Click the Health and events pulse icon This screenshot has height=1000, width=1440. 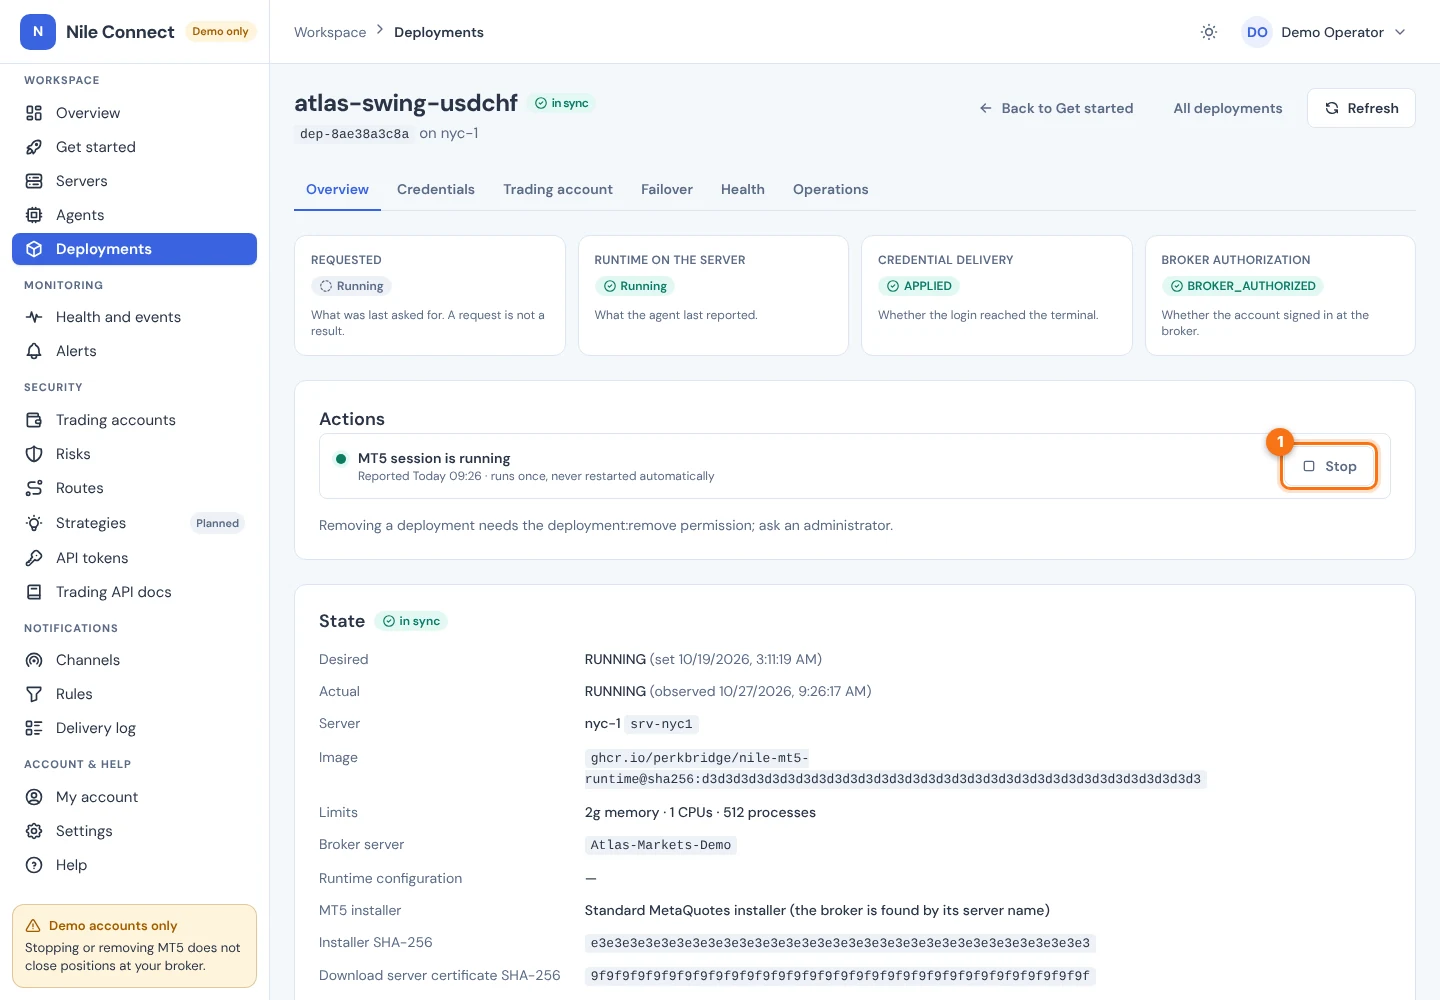point(34,317)
